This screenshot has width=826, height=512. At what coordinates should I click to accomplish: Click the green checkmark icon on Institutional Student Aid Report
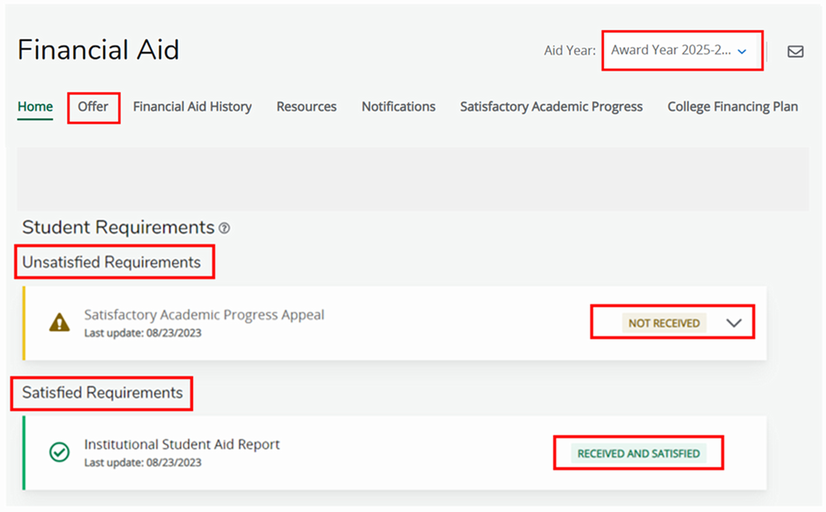[x=60, y=452]
